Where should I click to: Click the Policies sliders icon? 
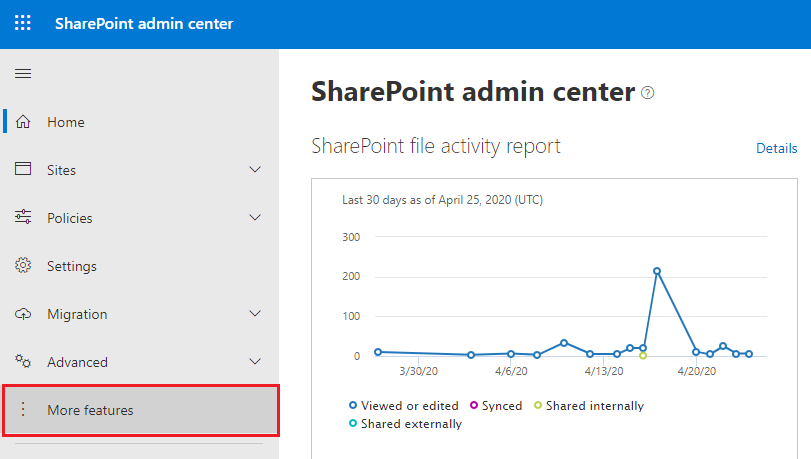click(23, 217)
